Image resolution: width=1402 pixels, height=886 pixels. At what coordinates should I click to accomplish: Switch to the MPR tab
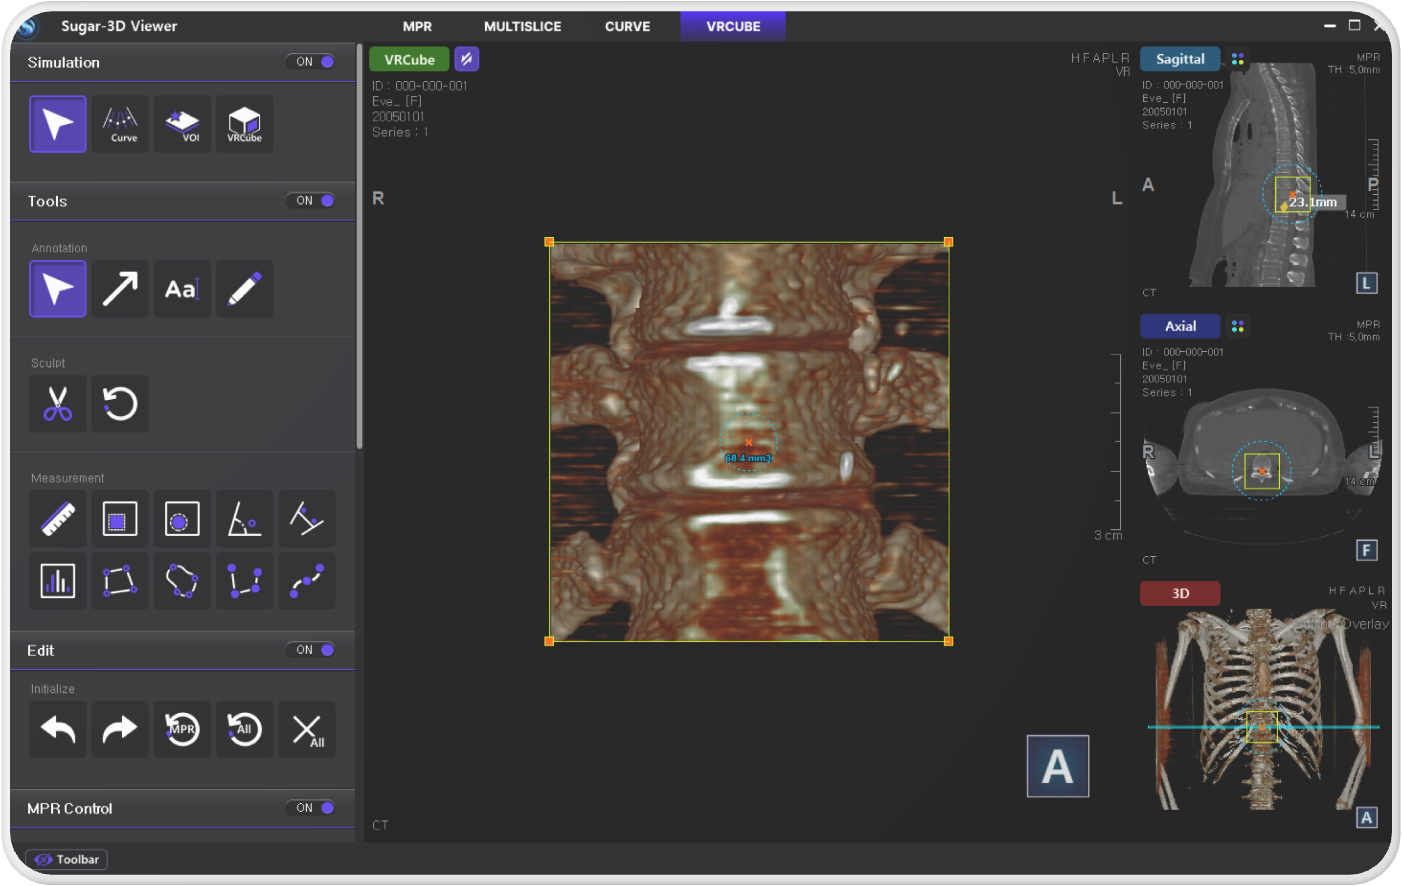tap(417, 27)
